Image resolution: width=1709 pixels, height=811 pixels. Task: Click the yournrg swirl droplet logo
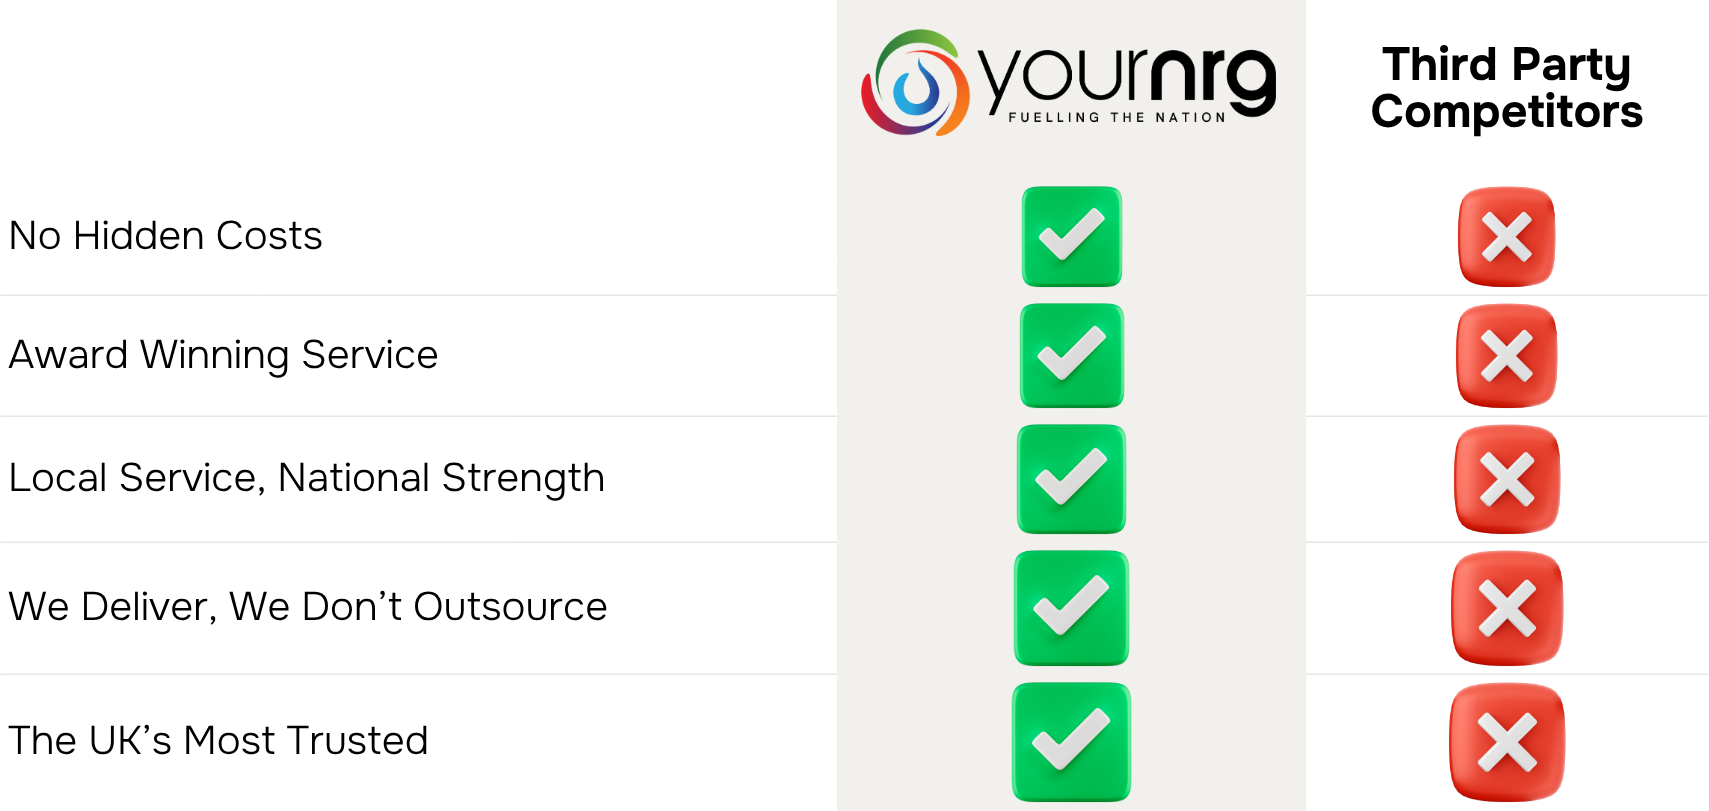(x=915, y=84)
